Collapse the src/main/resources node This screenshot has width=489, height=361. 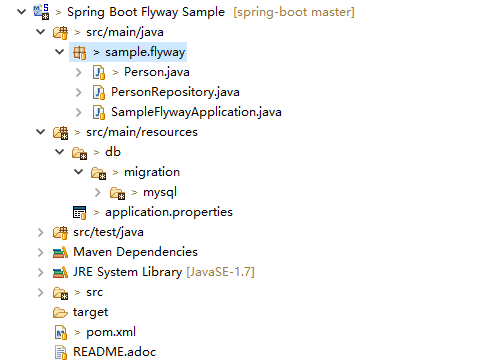[41, 132]
